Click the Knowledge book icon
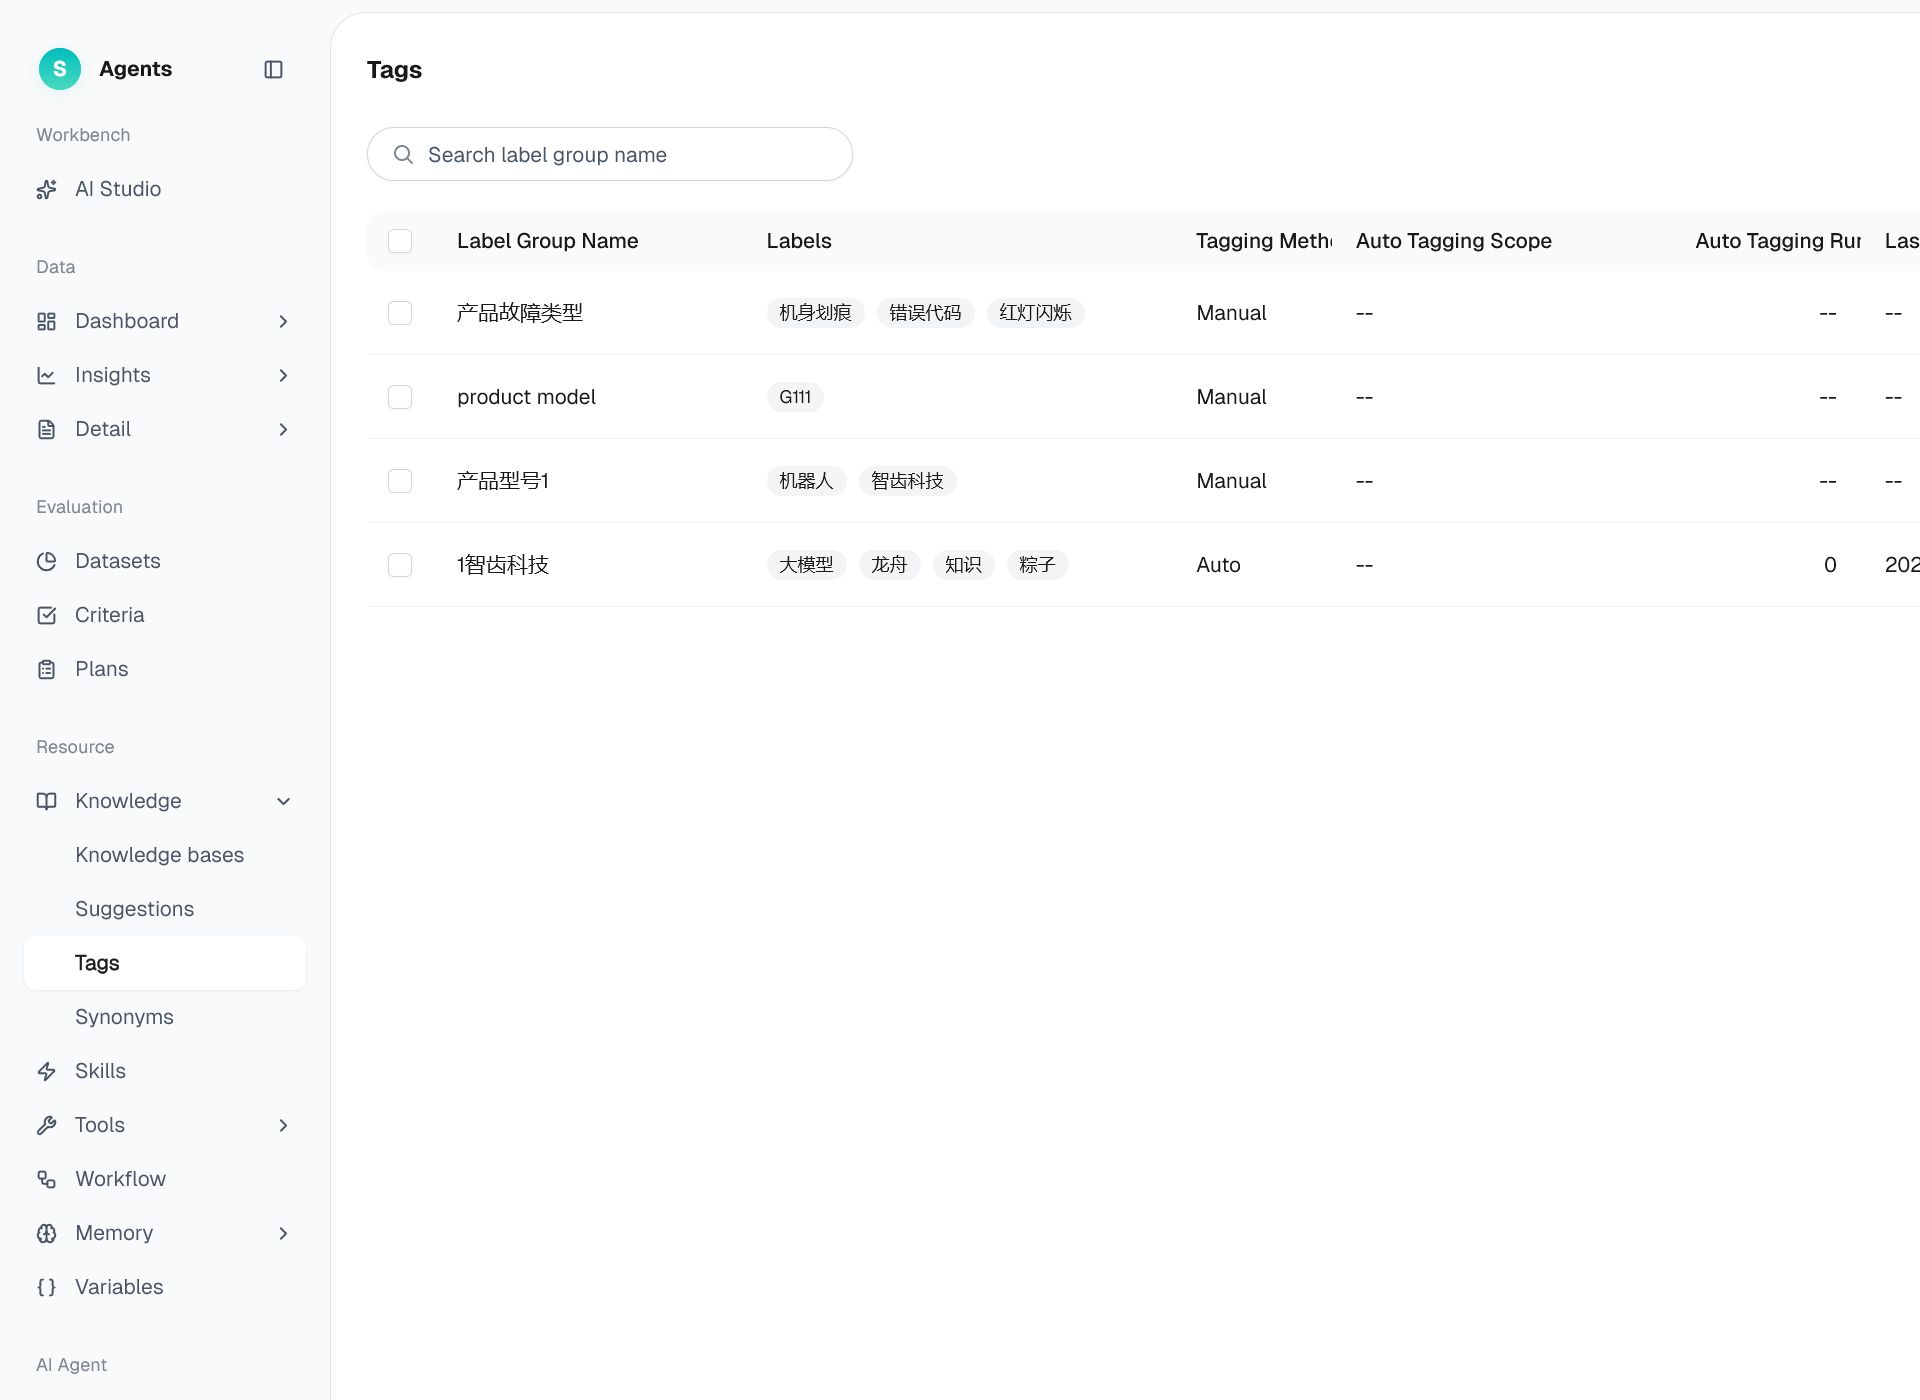 pos(46,801)
